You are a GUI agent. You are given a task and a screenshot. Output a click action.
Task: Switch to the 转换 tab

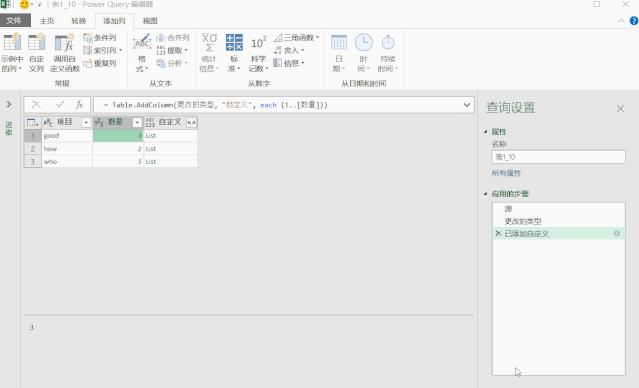tap(79, 21)
